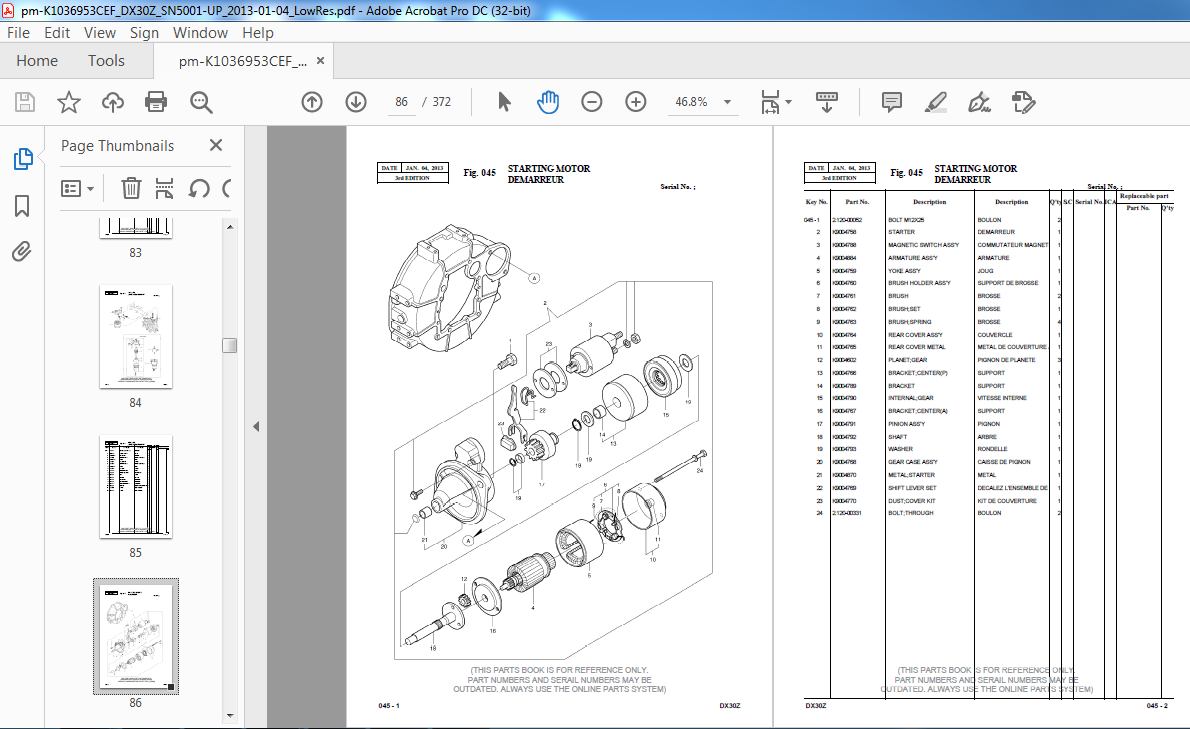The height and width of the screenshot is (729, 1190).
Task: Print the document via printer icon
Action: 156,102
